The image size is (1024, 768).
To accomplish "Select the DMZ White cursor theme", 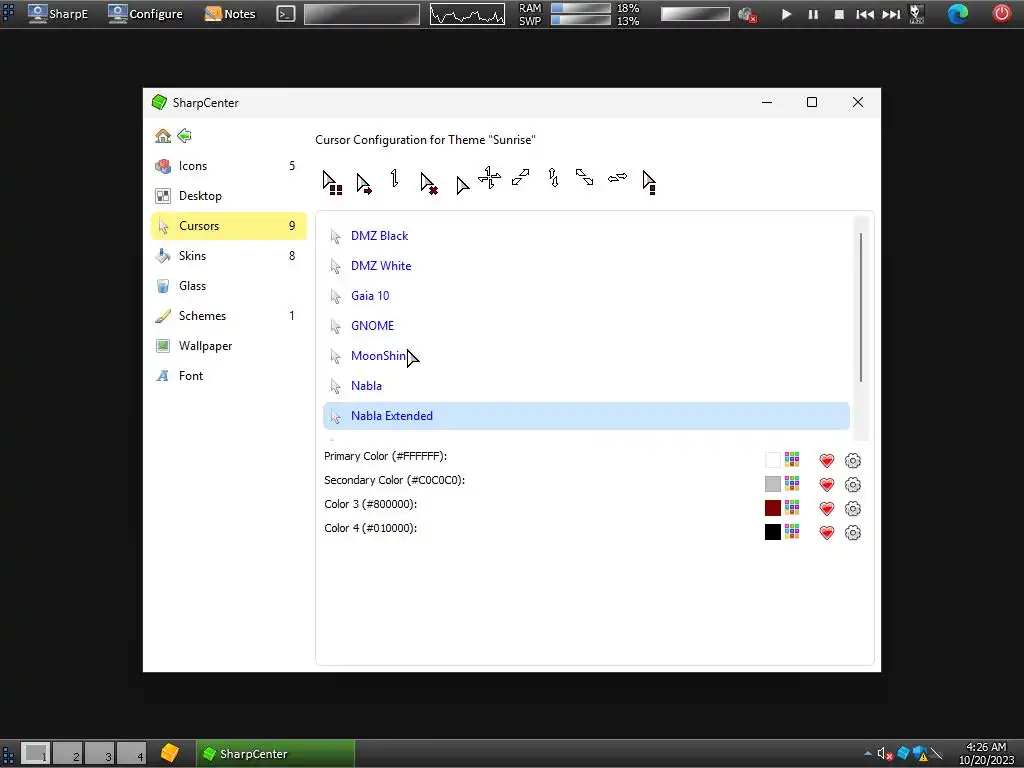I will click(586, 266).
